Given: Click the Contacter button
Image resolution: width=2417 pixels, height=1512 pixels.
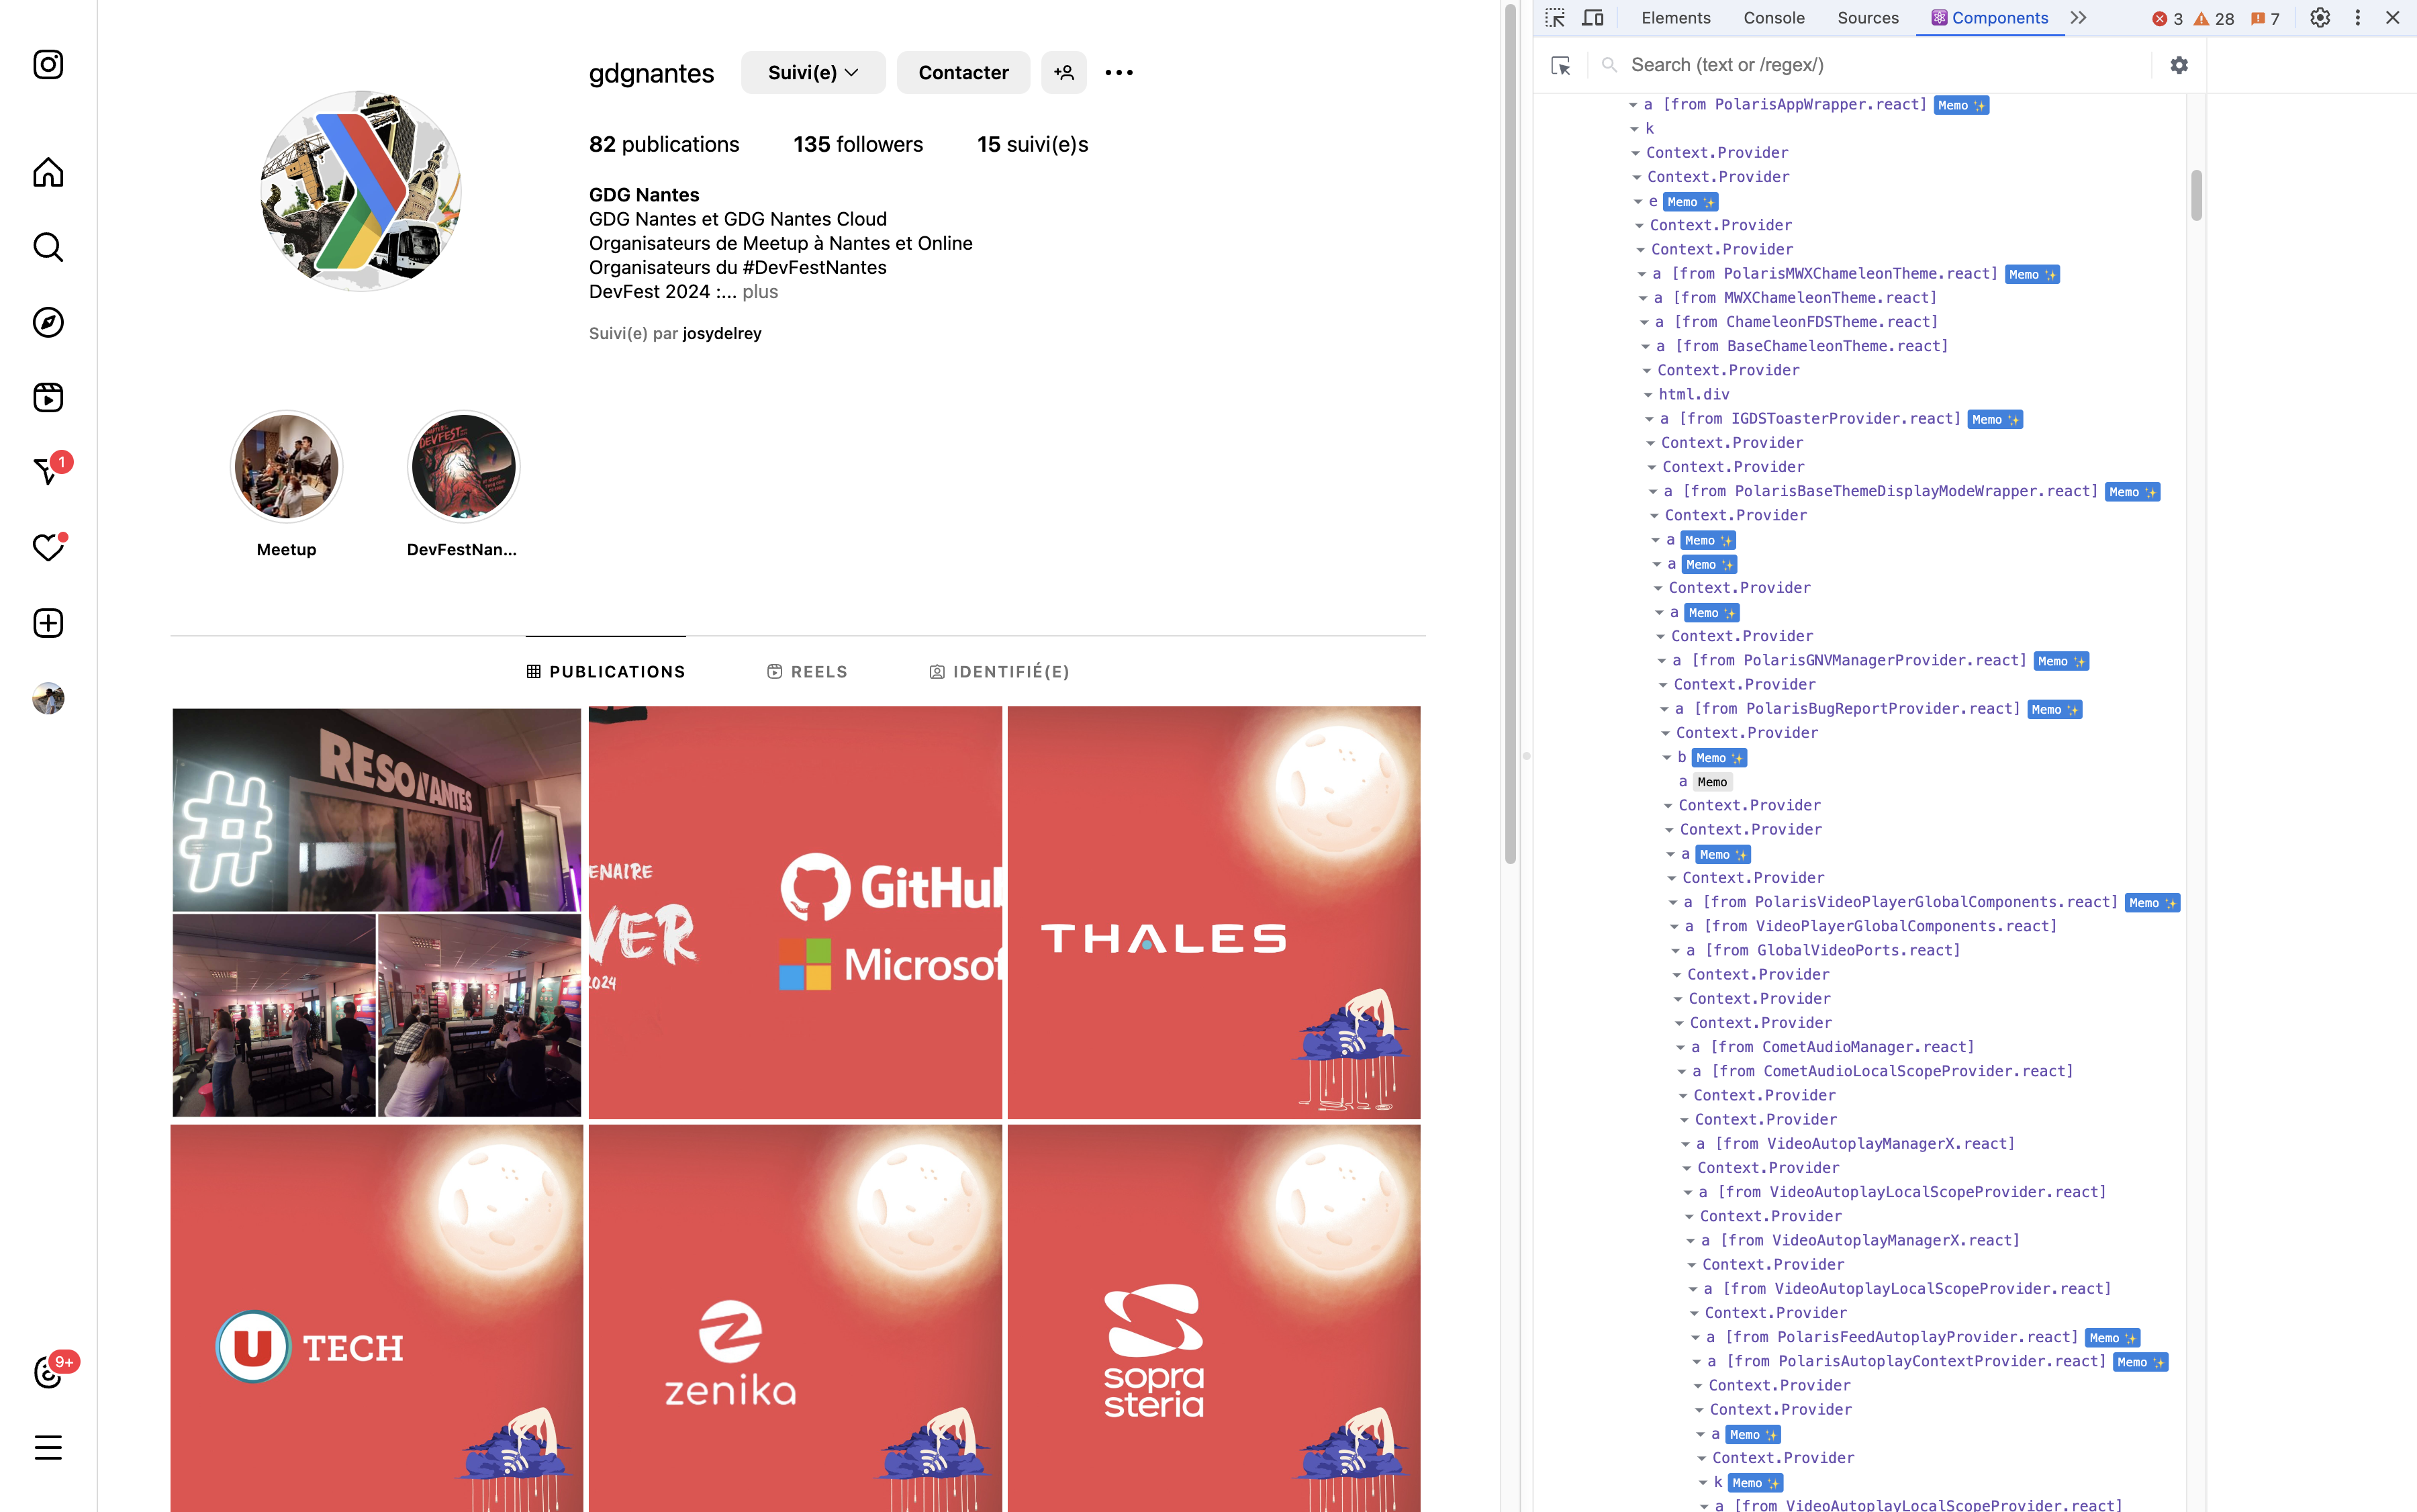Looking at the screenshot, I should point(963,72).
